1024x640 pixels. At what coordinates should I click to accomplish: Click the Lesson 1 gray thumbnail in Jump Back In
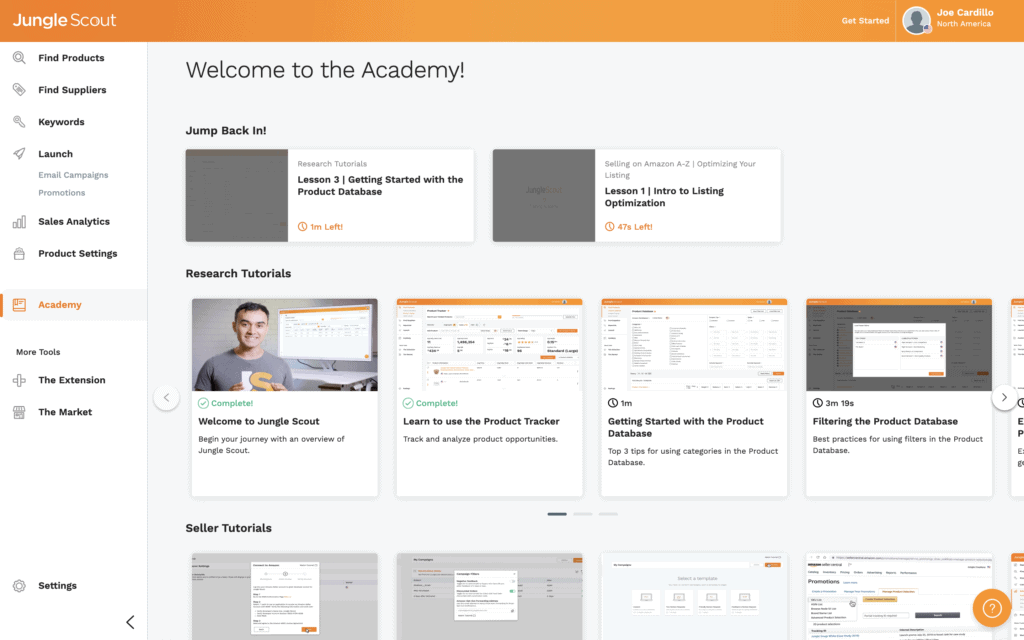pyautogui.click(x=544, y=195)
